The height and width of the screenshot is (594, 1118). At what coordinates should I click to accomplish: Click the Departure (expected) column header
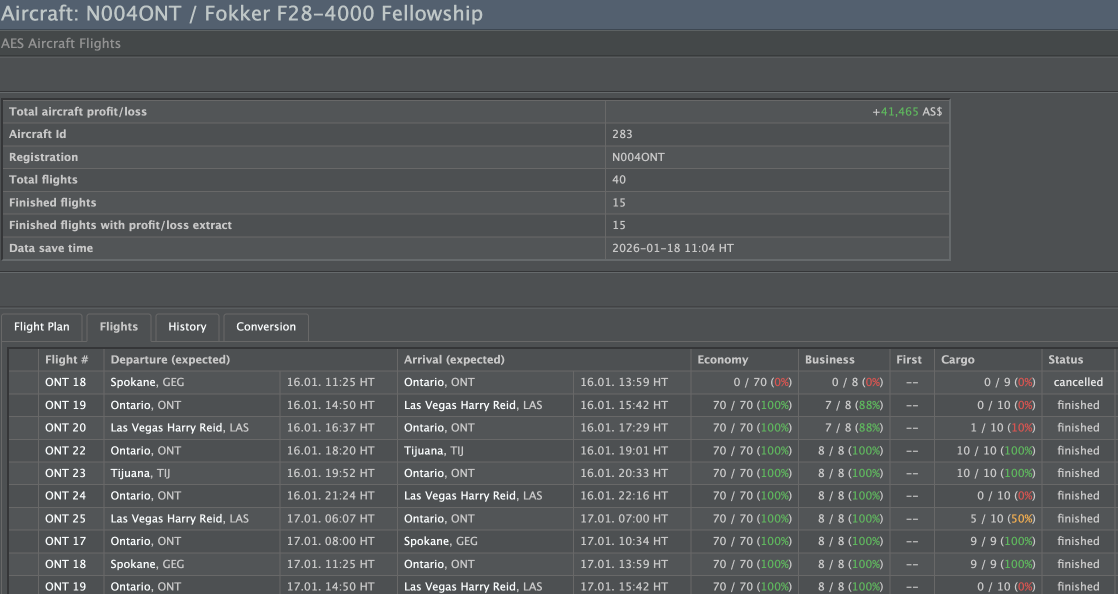[170, 360]
